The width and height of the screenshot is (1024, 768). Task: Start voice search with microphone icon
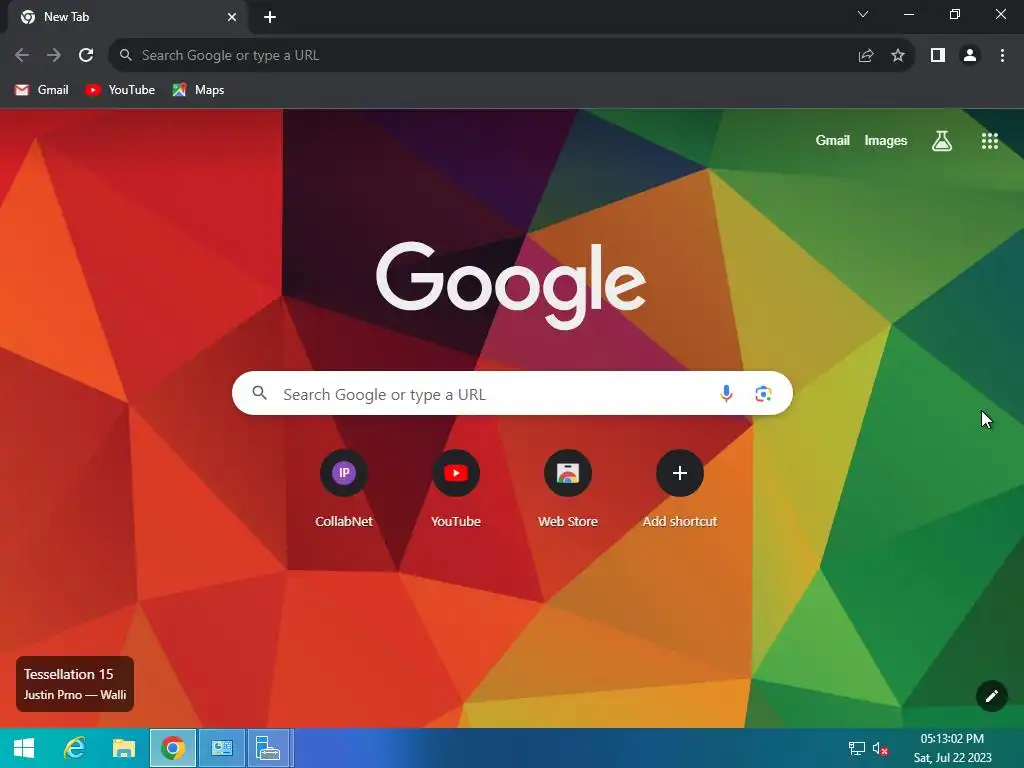pyautogui.click(x=726, y=394)
